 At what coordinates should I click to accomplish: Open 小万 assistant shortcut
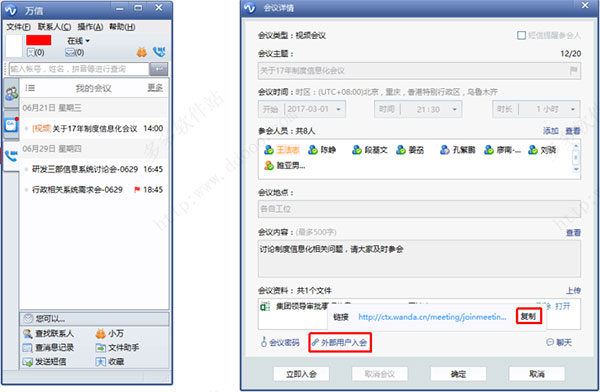(110, 334)
